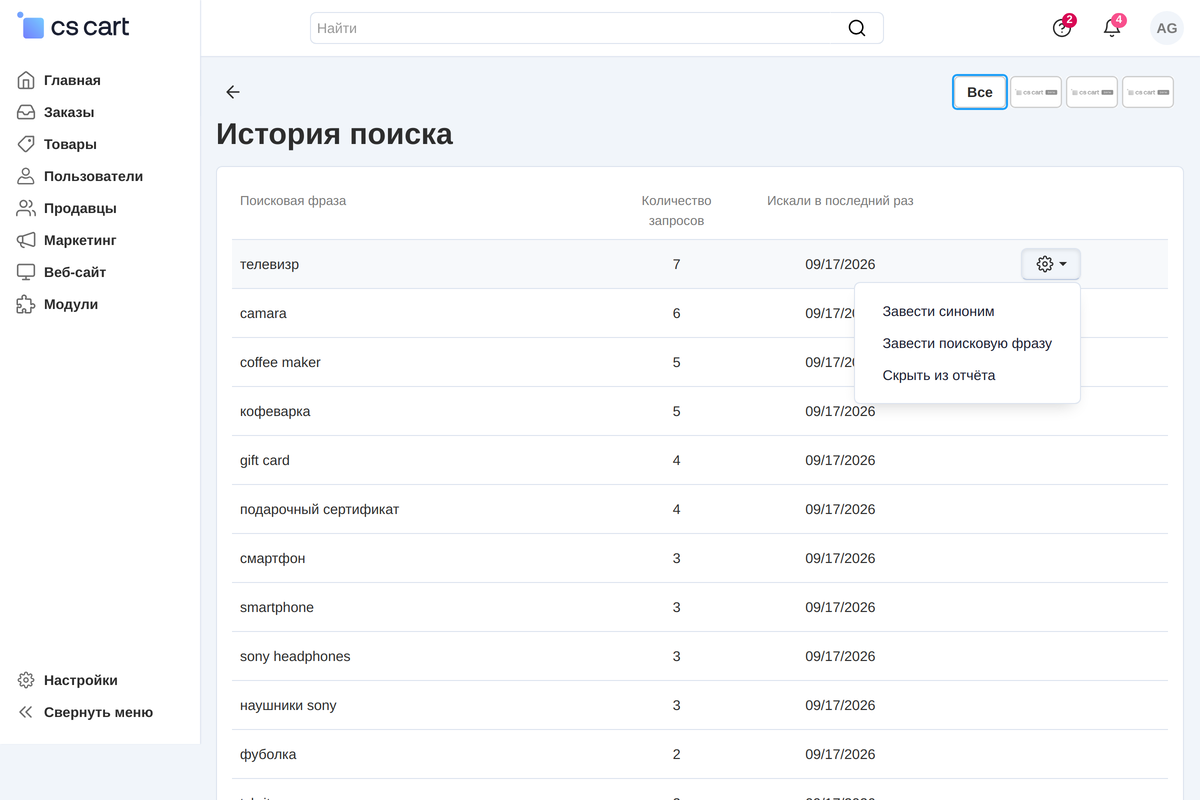Open Пользователи in sidebar
The image size is (1200, 800).
tap(93, 176)
